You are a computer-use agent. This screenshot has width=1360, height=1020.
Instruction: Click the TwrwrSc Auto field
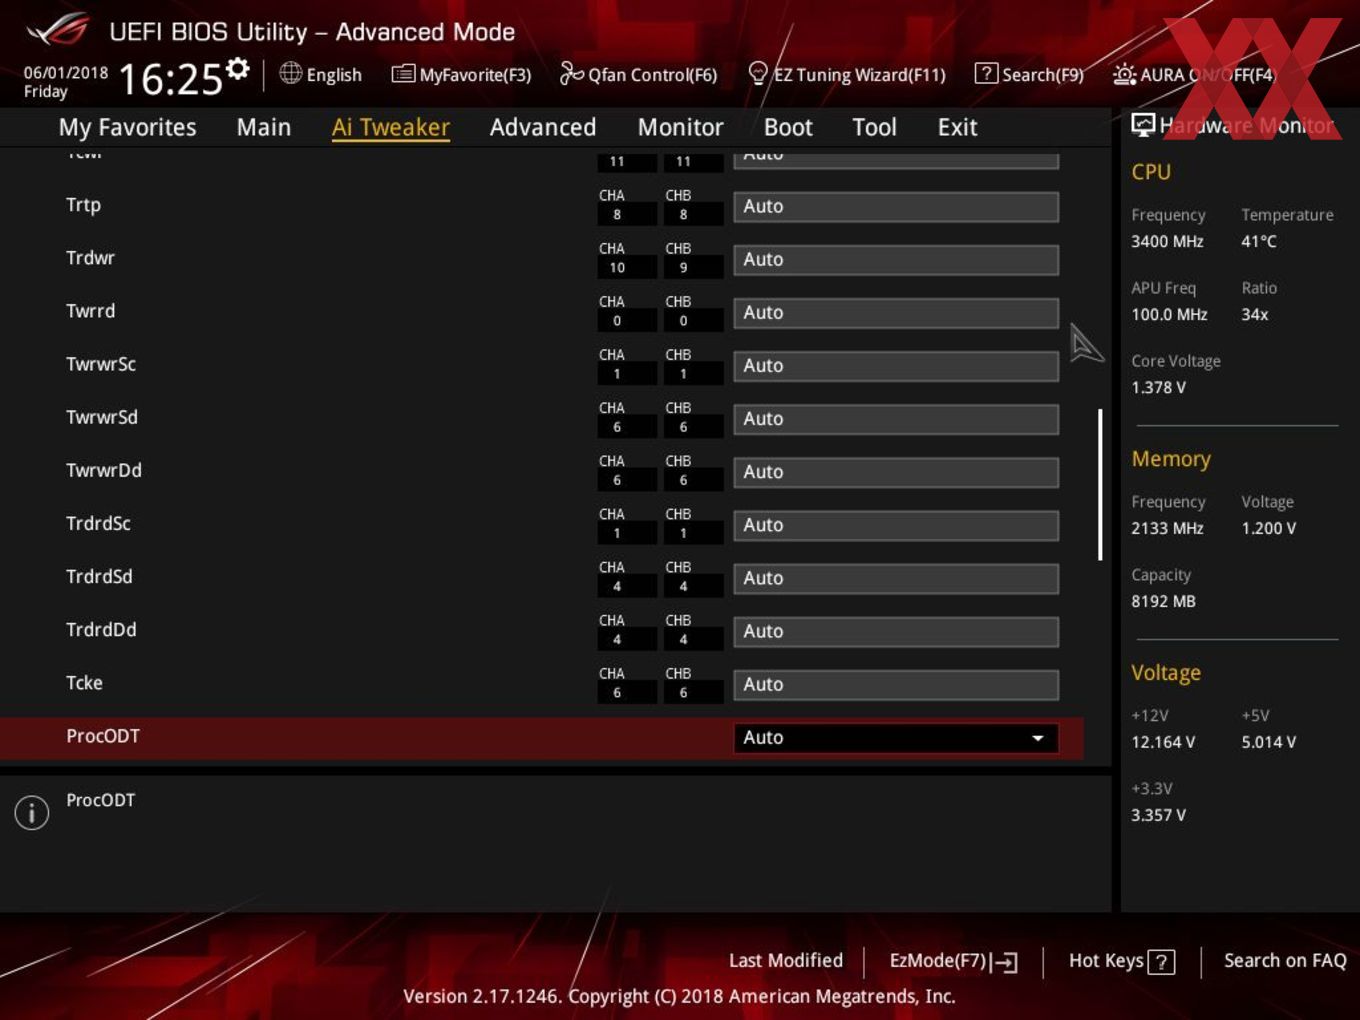pos(896,366)
